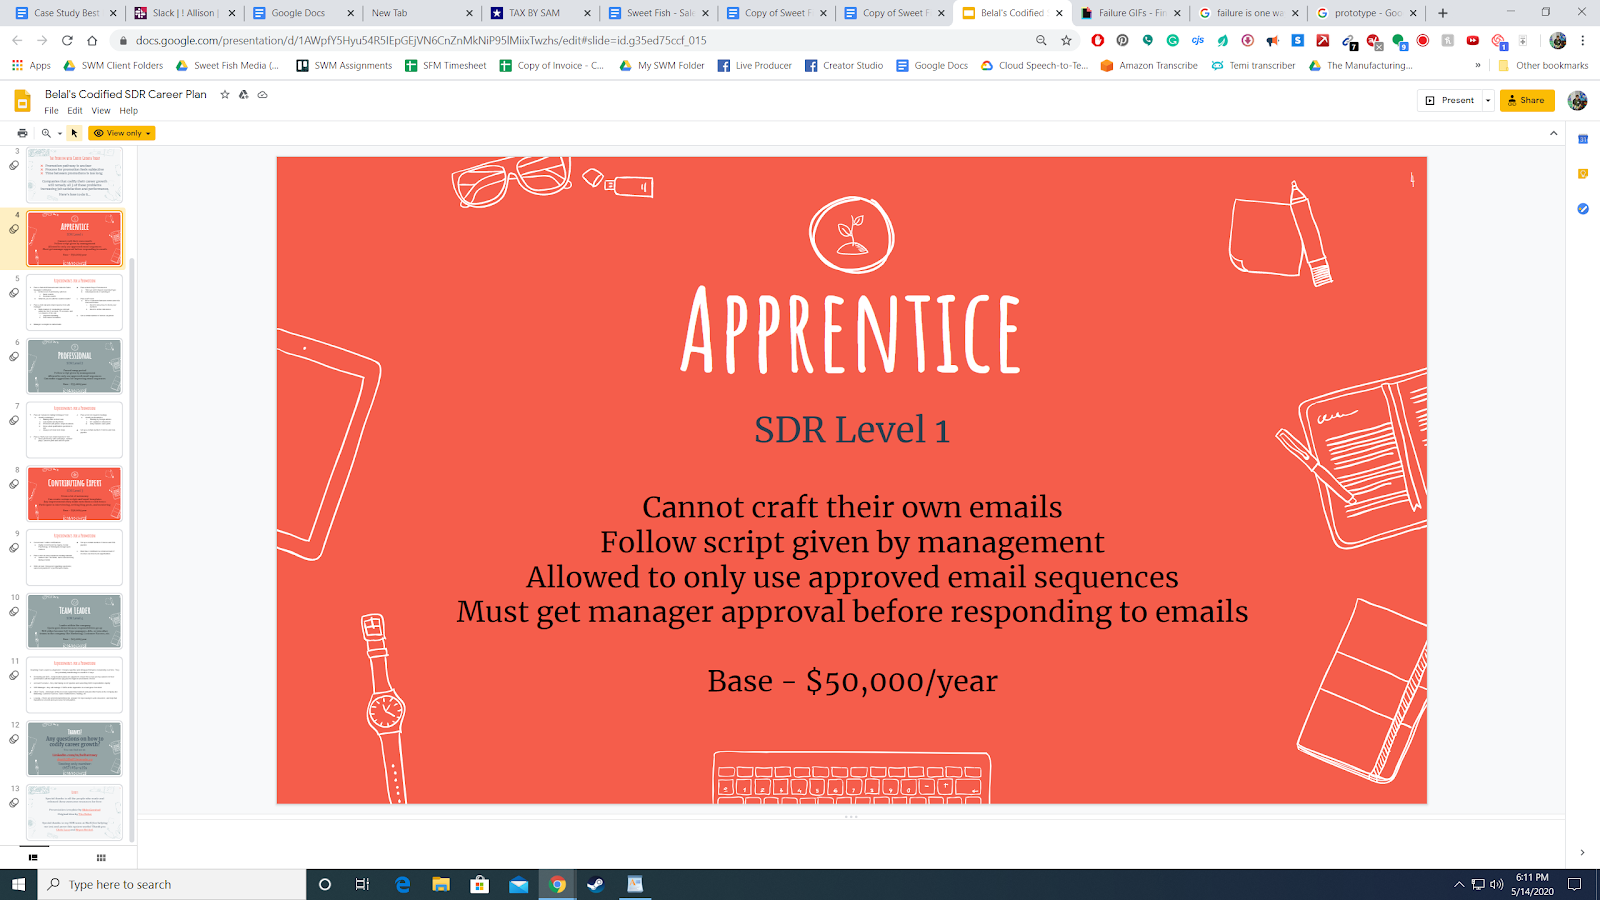Select the Professional slide 6 thumbnail
This screenshot has height=900, width=1600.
pos(74,366)
